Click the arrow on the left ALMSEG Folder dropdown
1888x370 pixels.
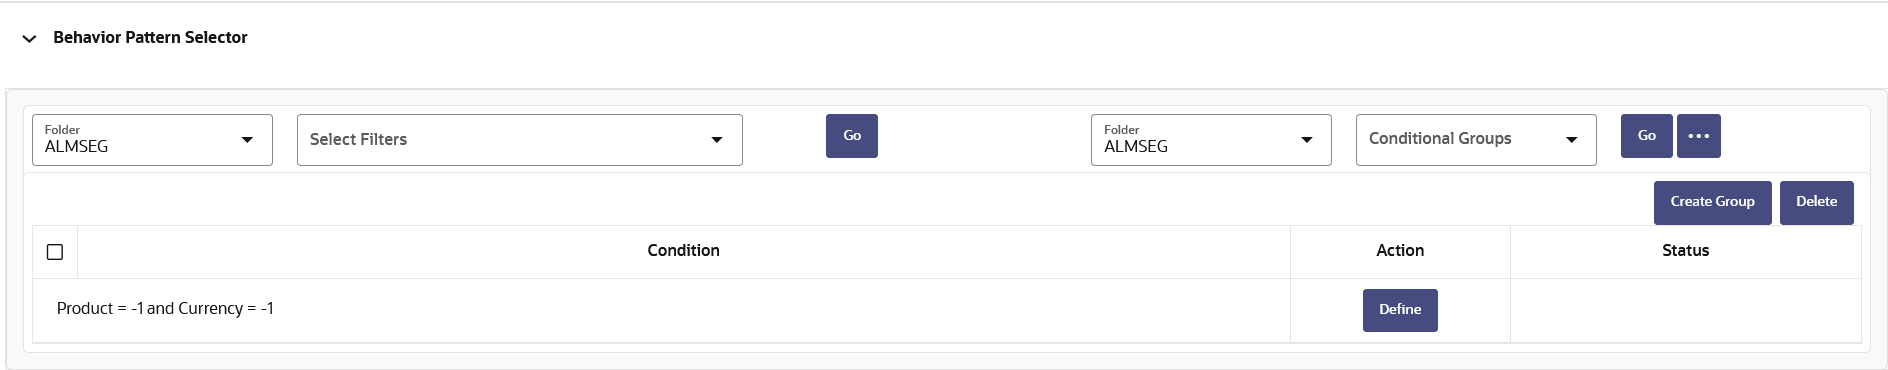247,140
